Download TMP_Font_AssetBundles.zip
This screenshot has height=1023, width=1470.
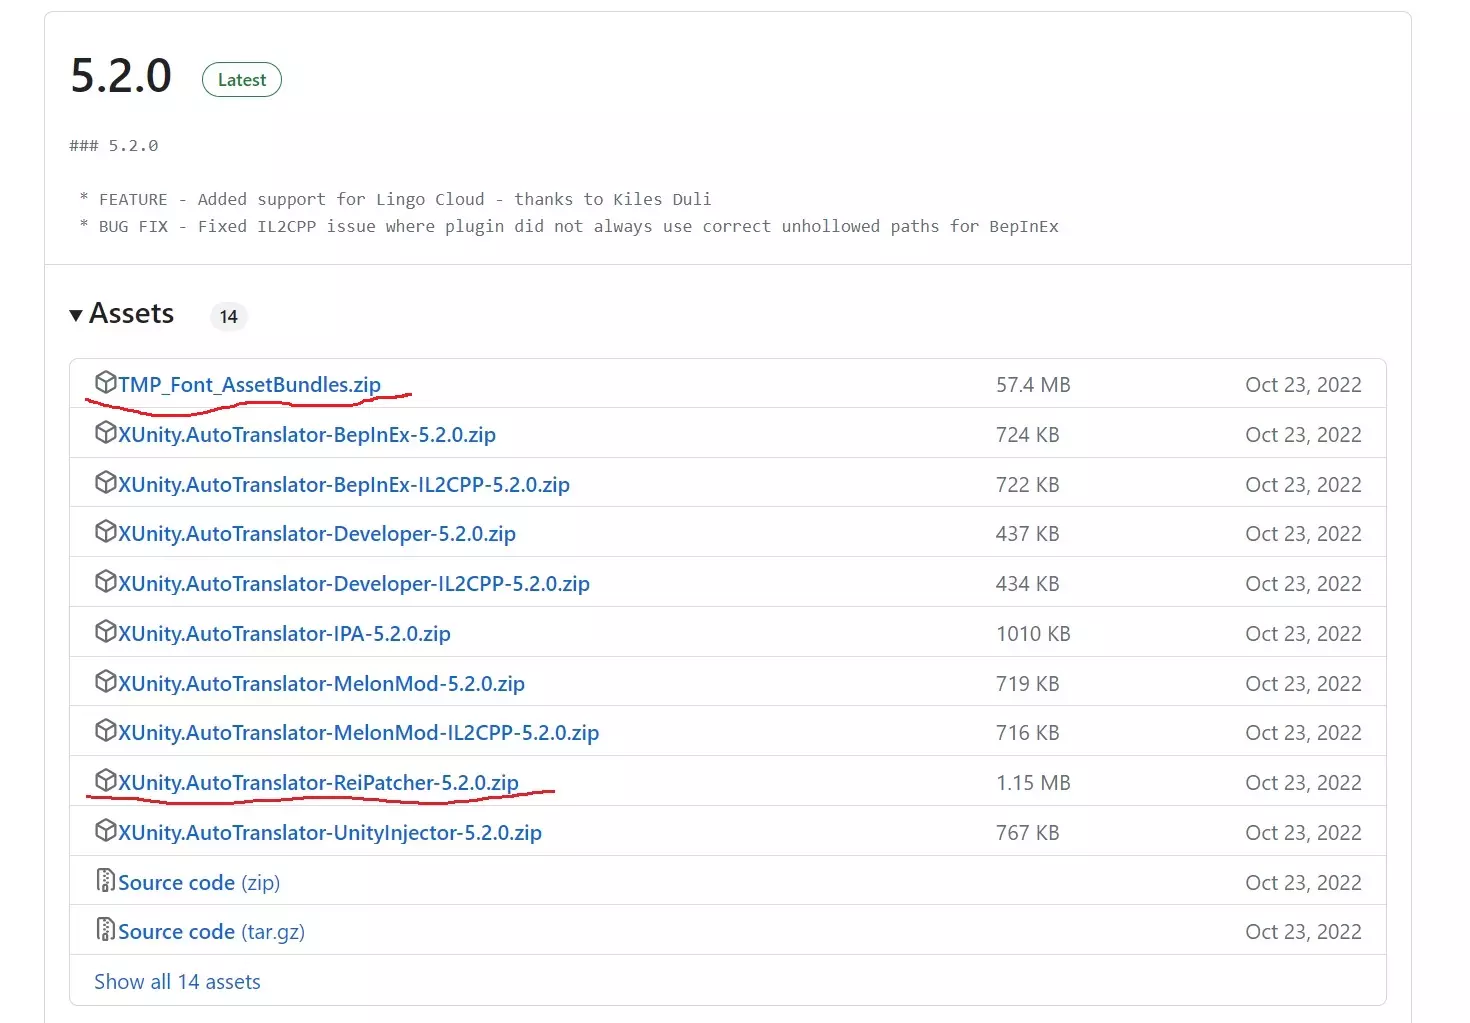tap(249, 385)
